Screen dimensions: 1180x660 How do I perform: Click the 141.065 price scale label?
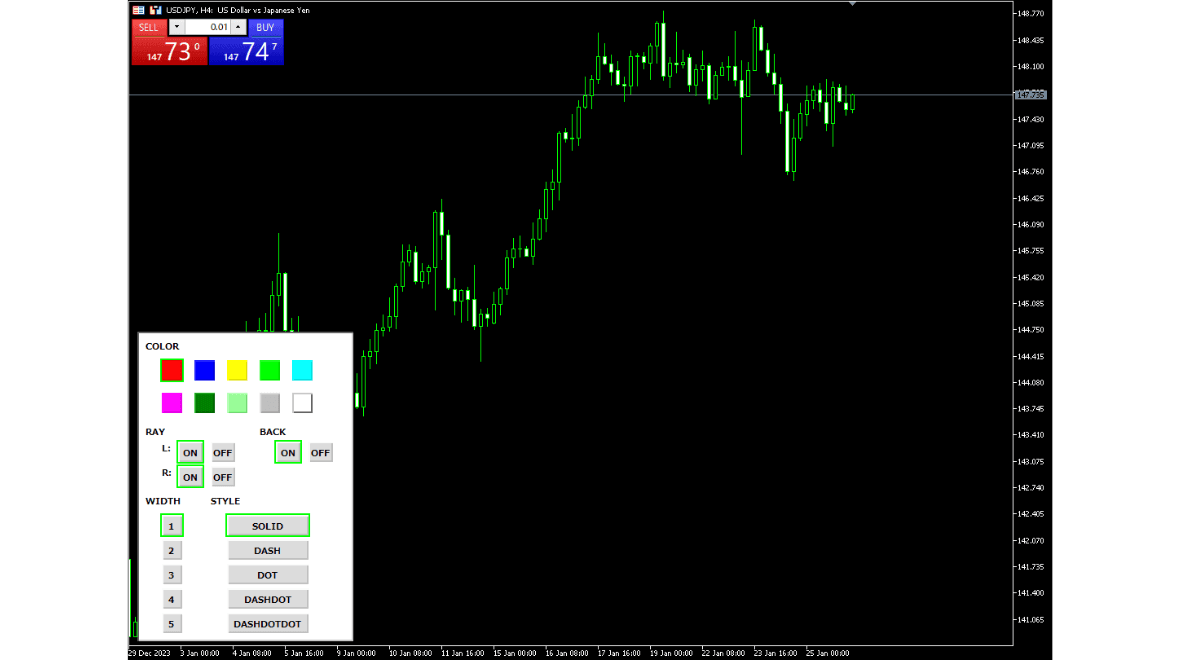pos(1031,620)
